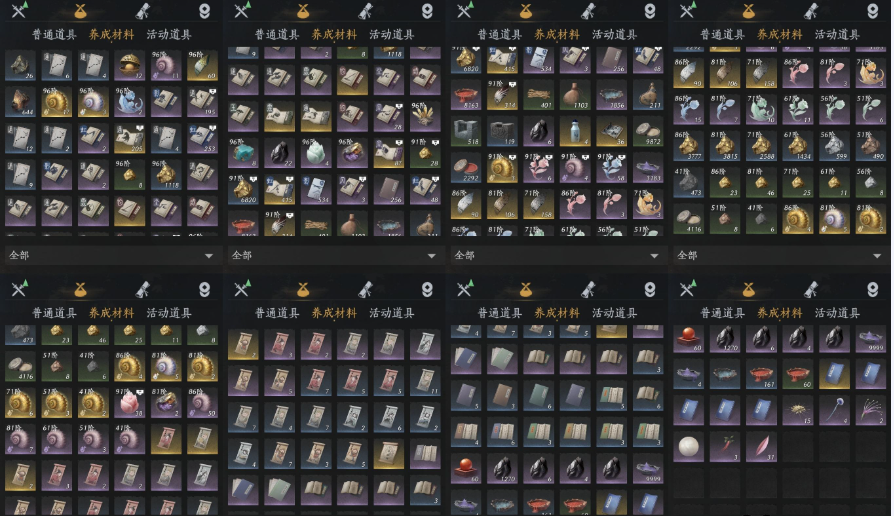Select the white pearl item
894x516 pixels.
[x=688, y=446]
